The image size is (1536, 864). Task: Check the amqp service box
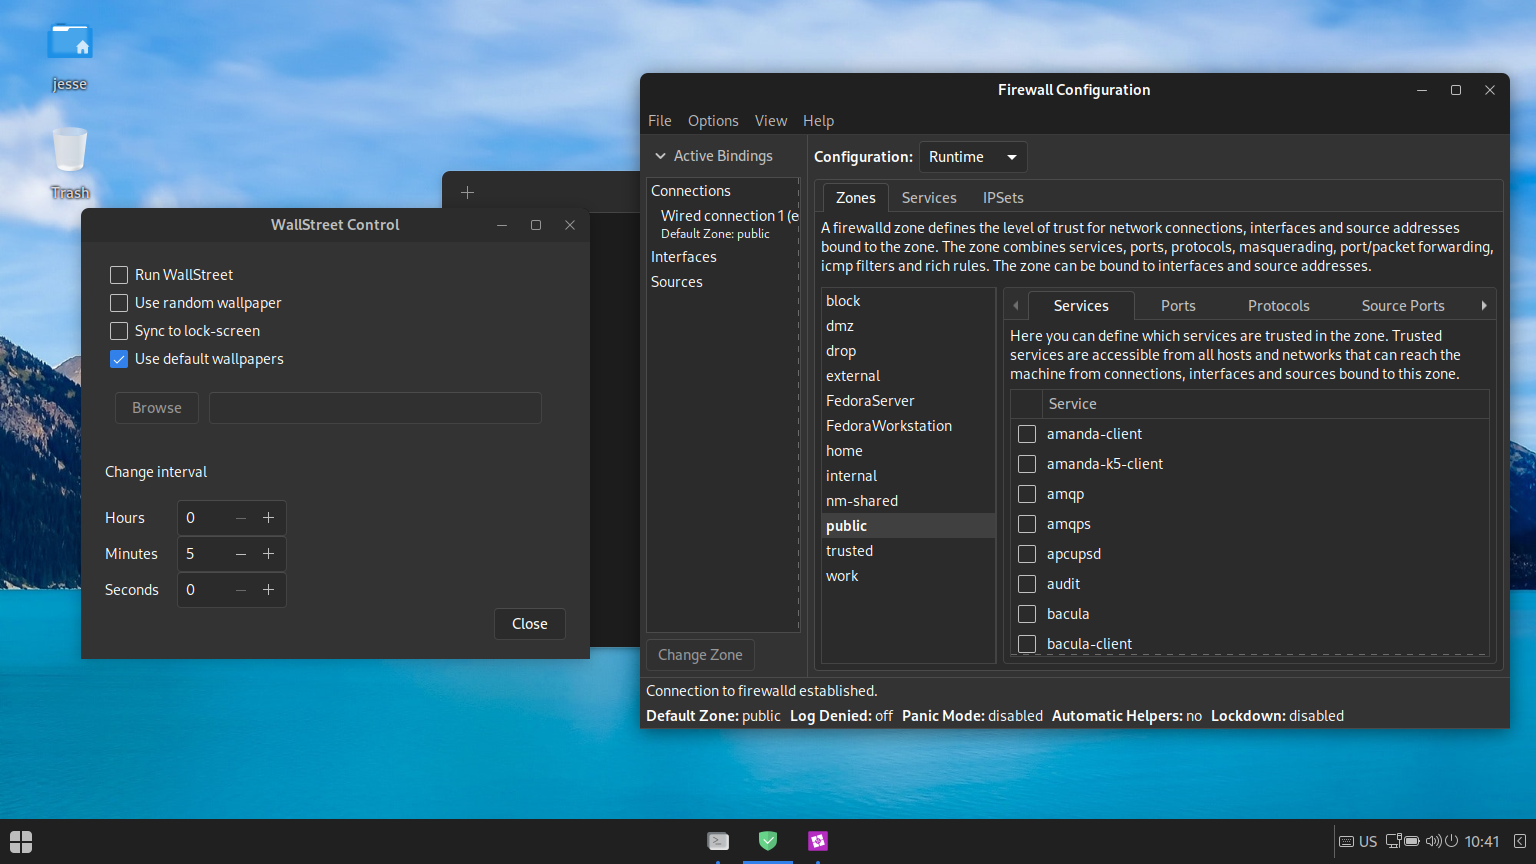coord(1027,494)
